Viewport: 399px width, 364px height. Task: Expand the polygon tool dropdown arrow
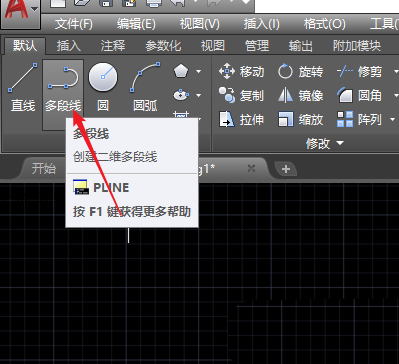coord(199,71)
